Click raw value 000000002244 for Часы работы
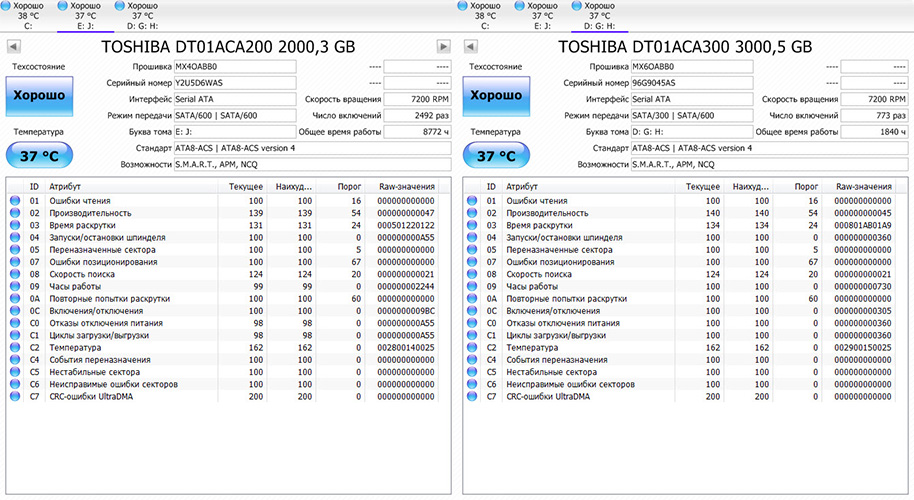Screen dimensions: 914x500 (x=406, y=286)
